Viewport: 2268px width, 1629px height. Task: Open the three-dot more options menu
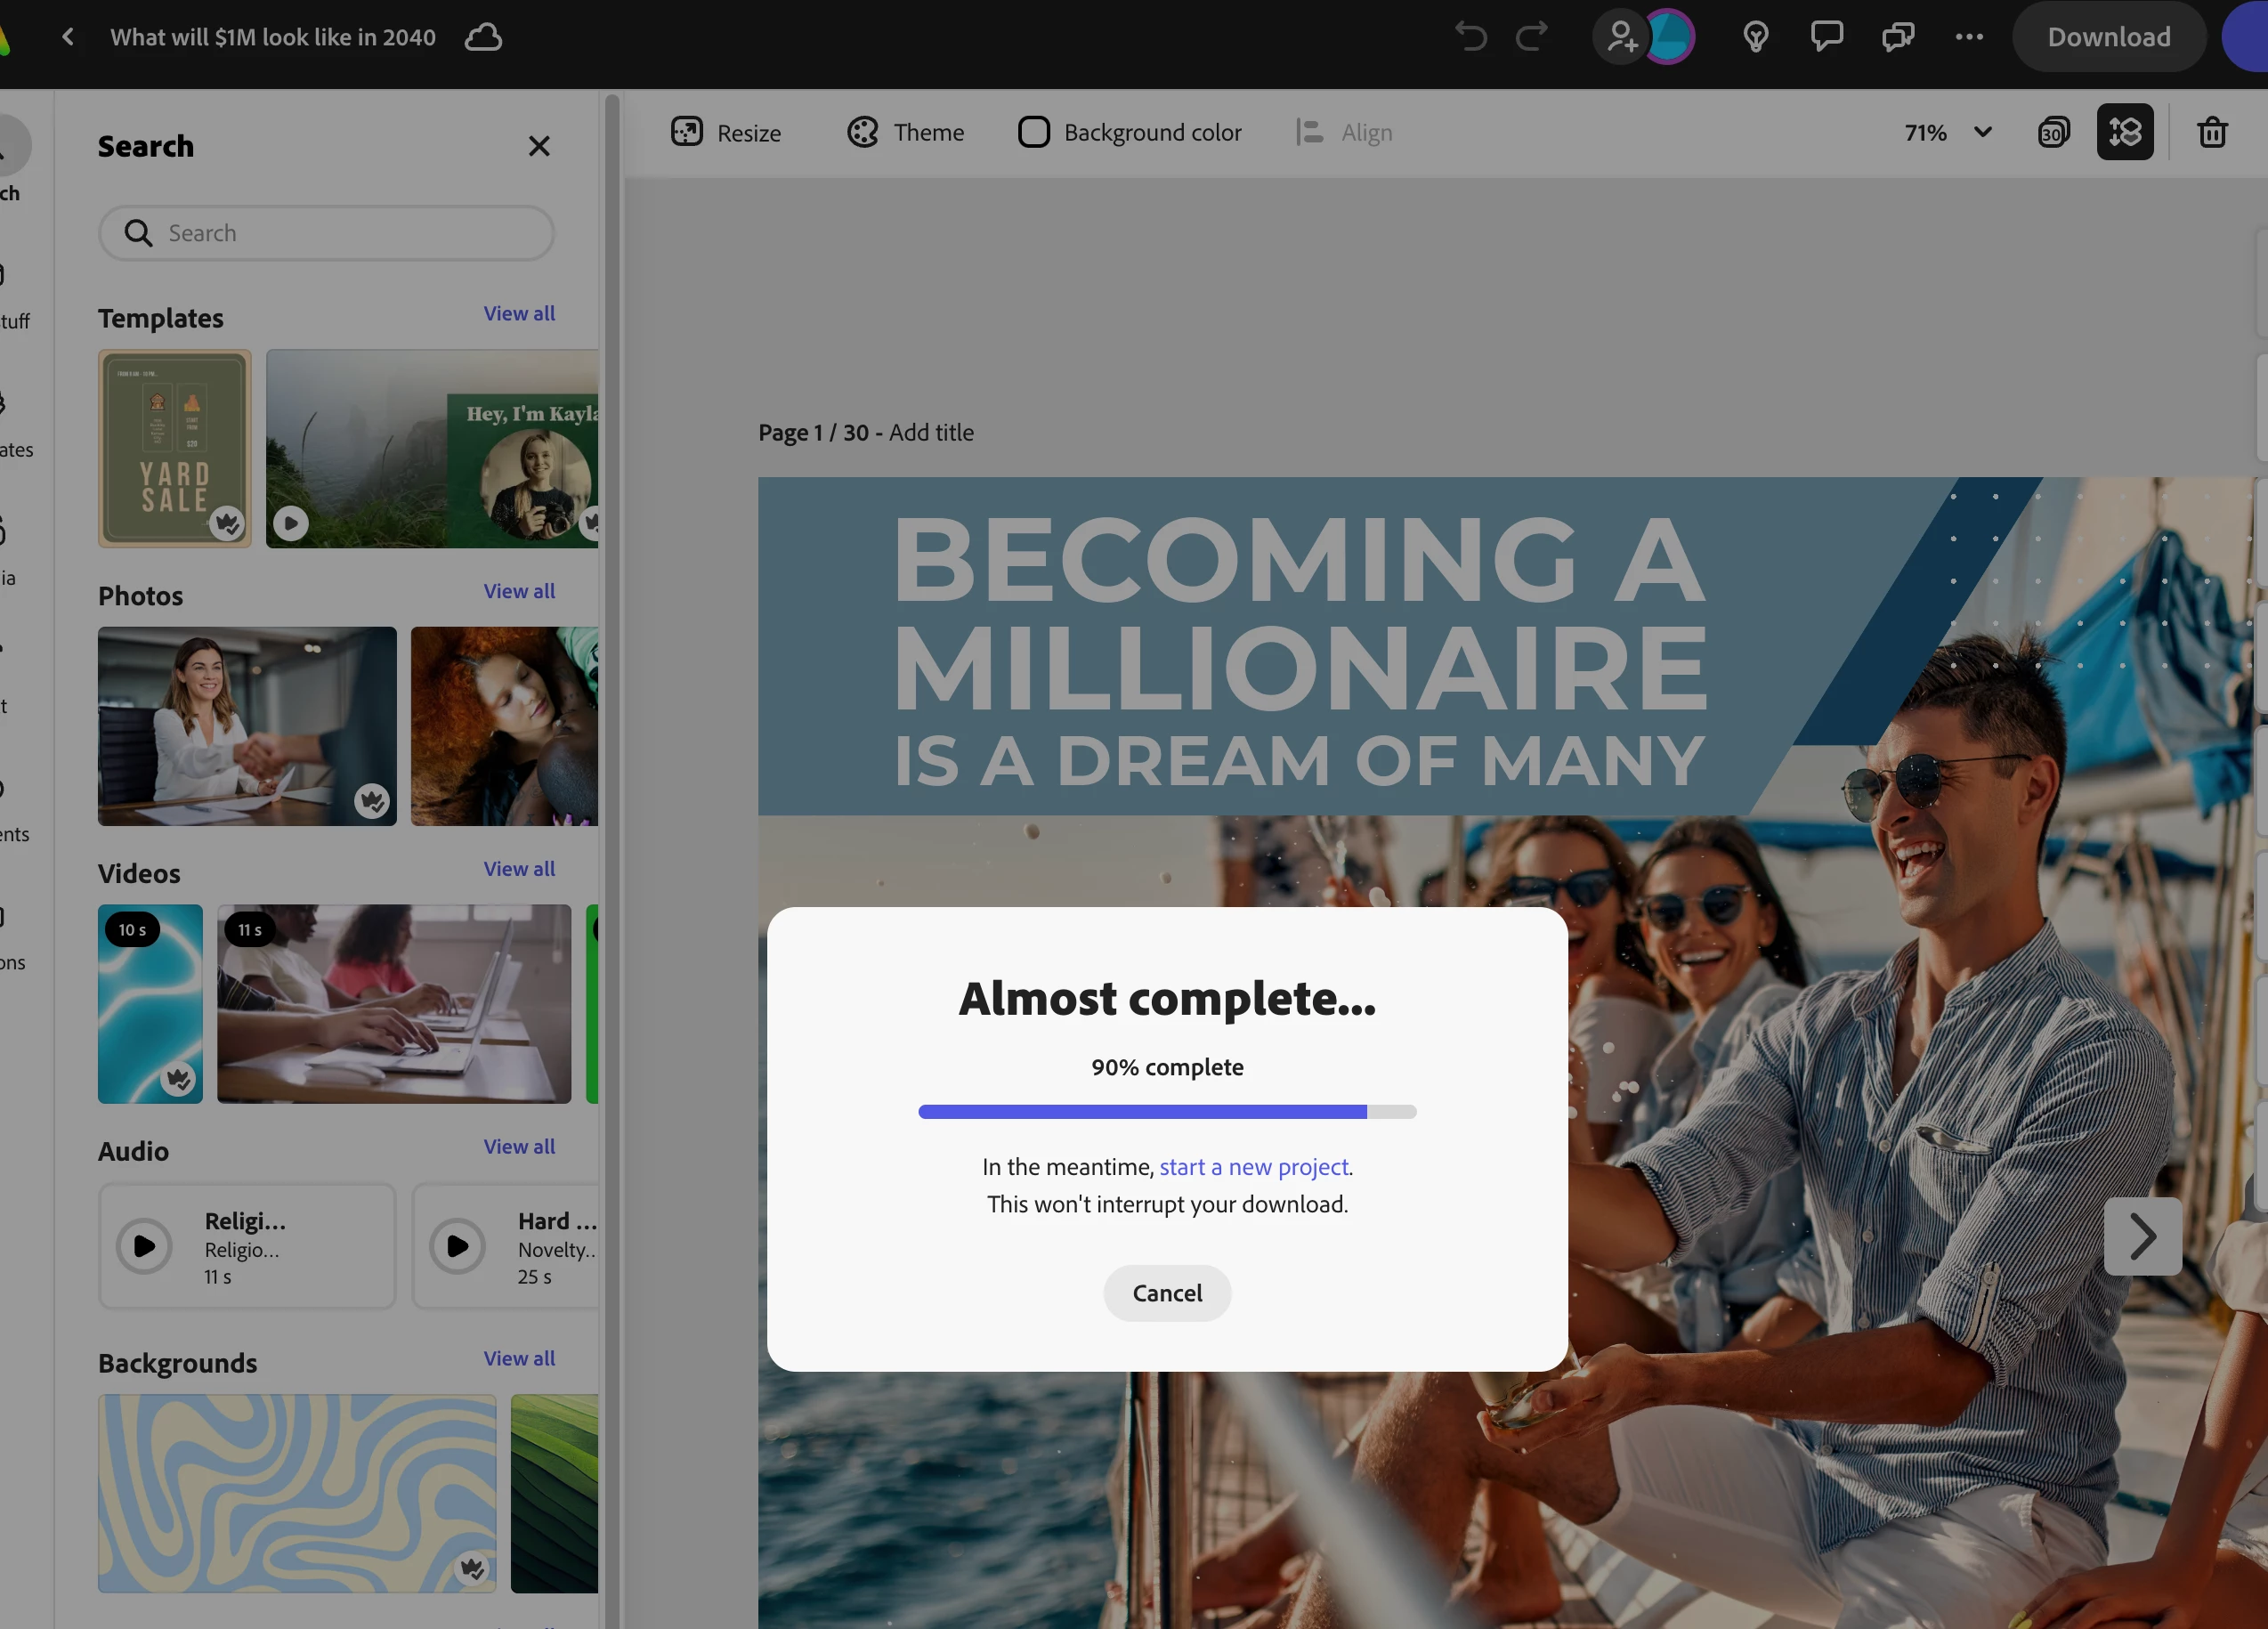1968,37
